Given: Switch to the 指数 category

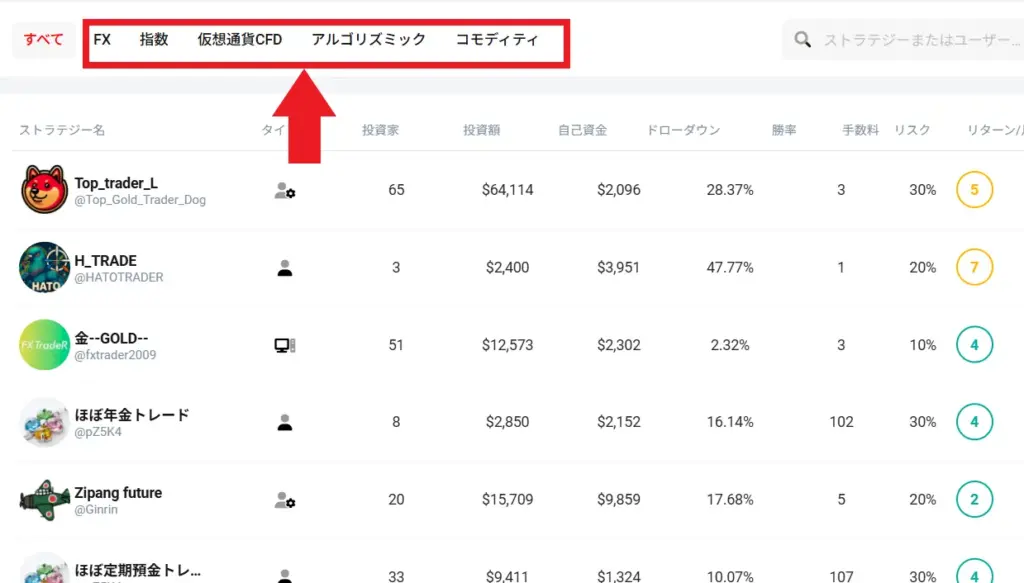Looking at the screenshot, I should click(155, 40).
